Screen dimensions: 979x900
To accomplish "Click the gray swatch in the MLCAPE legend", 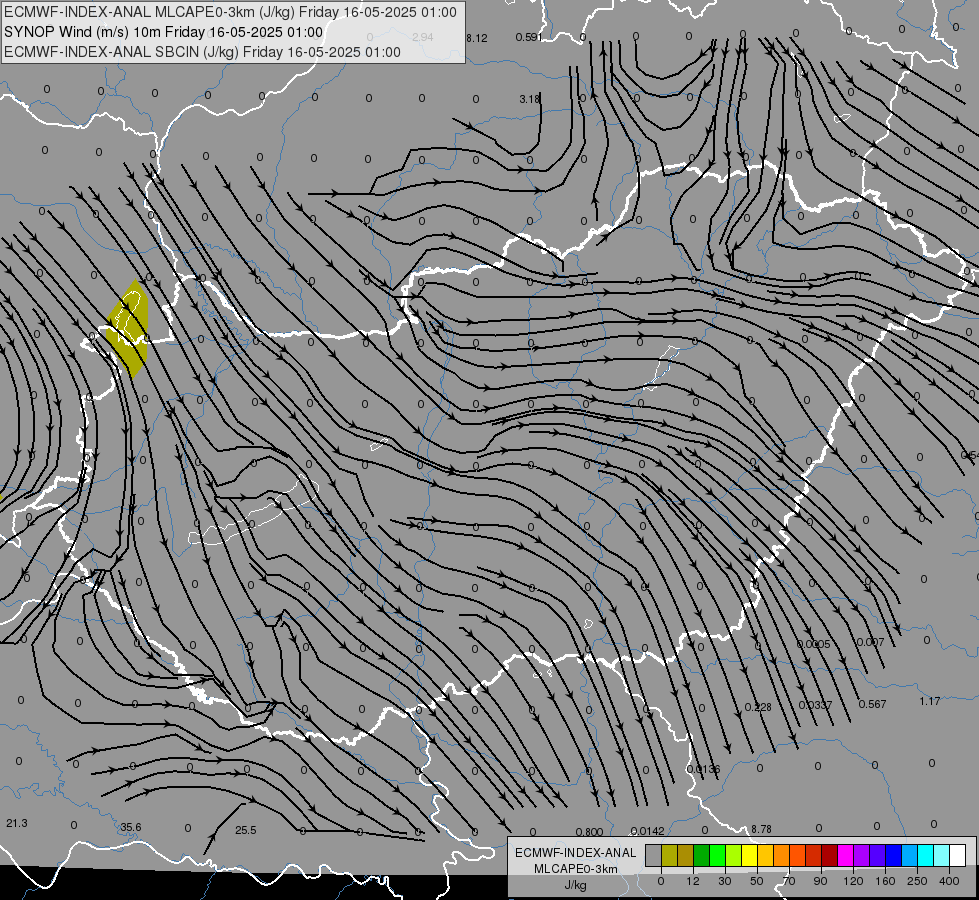I will tap(654, 856).
